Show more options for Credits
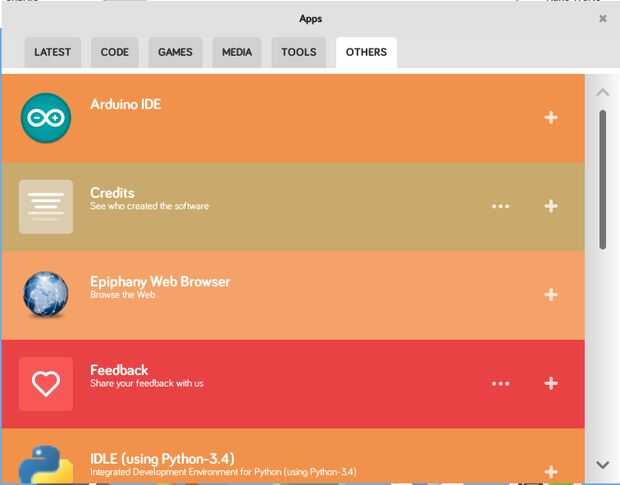The height and width of the screenshot is (485, 620). (501, 206)
